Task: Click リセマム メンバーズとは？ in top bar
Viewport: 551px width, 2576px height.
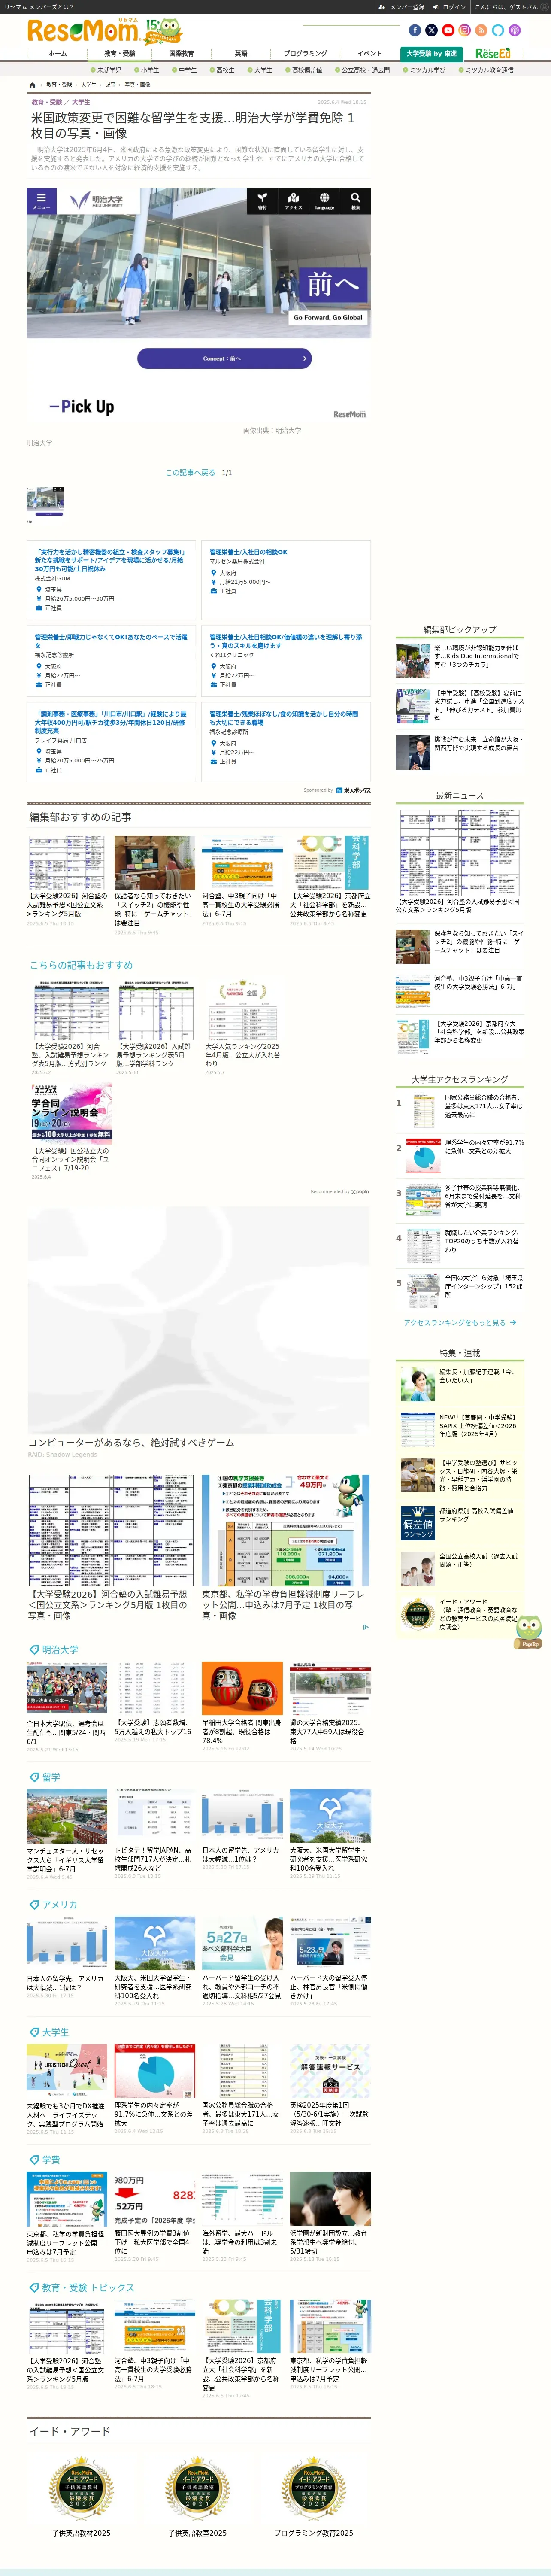Action: tap(39, 7)
